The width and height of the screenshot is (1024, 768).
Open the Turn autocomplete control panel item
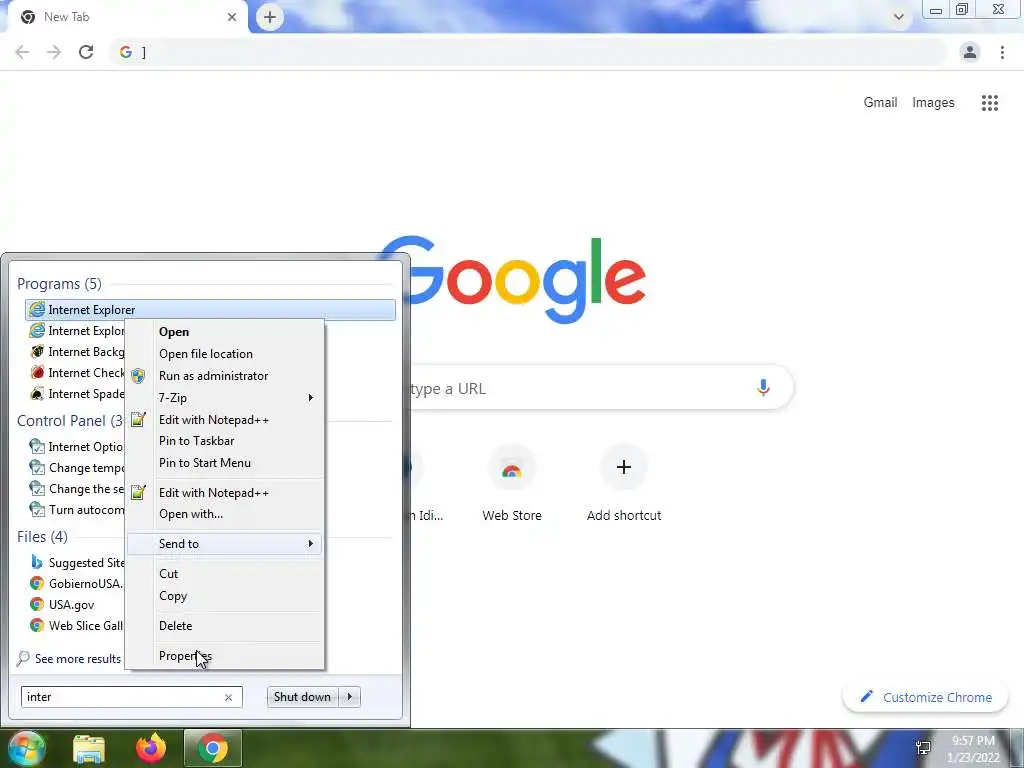pyautogui.click(x=76, y=509)
